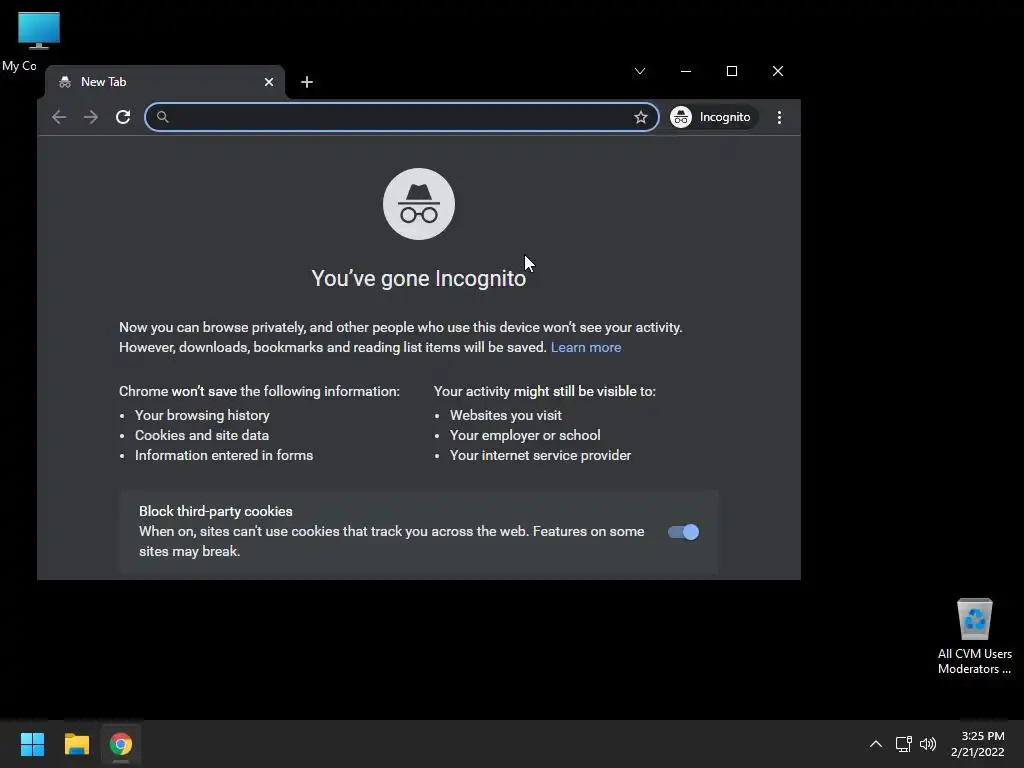The height and width of the screenshot is (768, 1024).
Task: Click the "You've gone Incognito" heading
Action: click(419, 278)
